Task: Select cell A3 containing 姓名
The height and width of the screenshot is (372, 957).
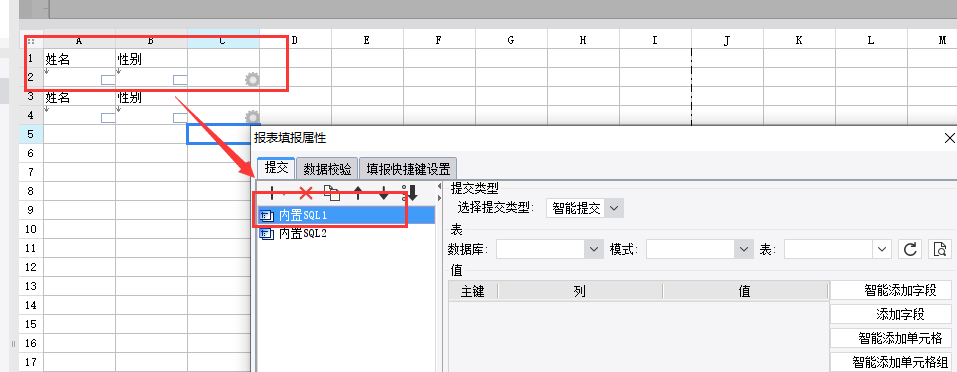Action: [79, 96]
